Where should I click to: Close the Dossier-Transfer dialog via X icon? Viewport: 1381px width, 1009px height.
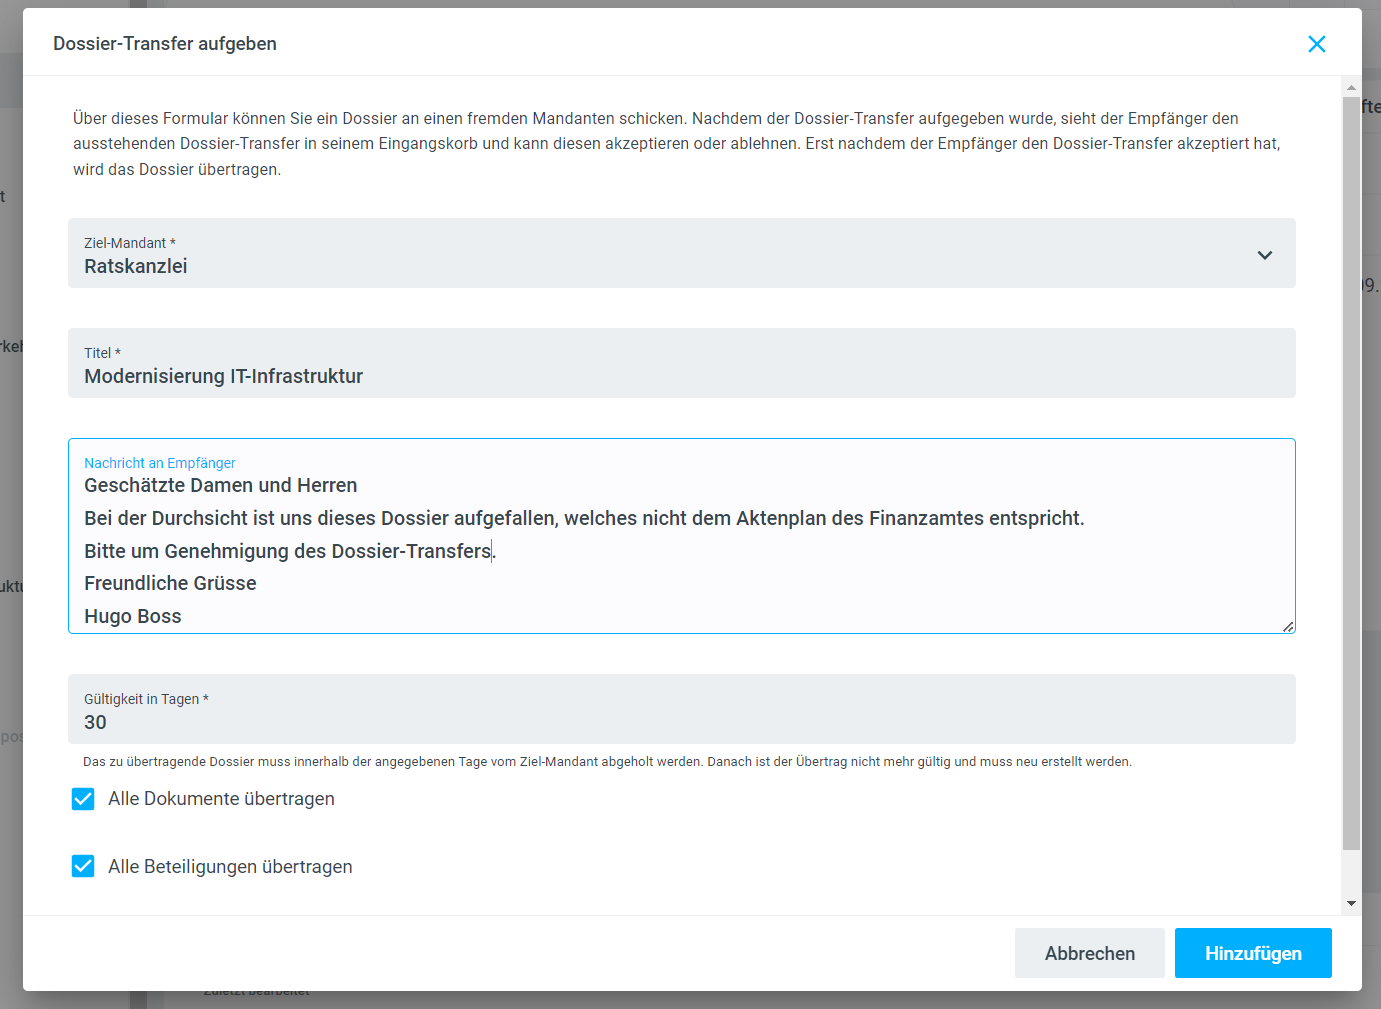click(1316, 44)
